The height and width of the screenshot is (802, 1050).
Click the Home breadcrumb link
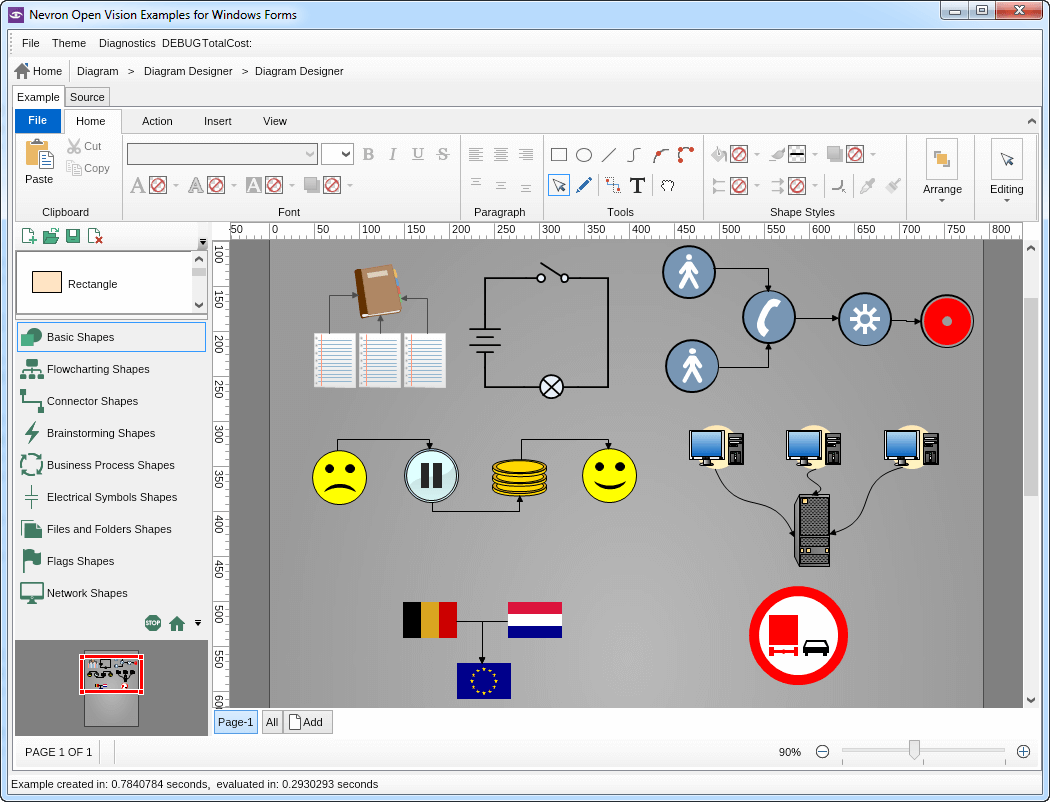click(38, 71)
